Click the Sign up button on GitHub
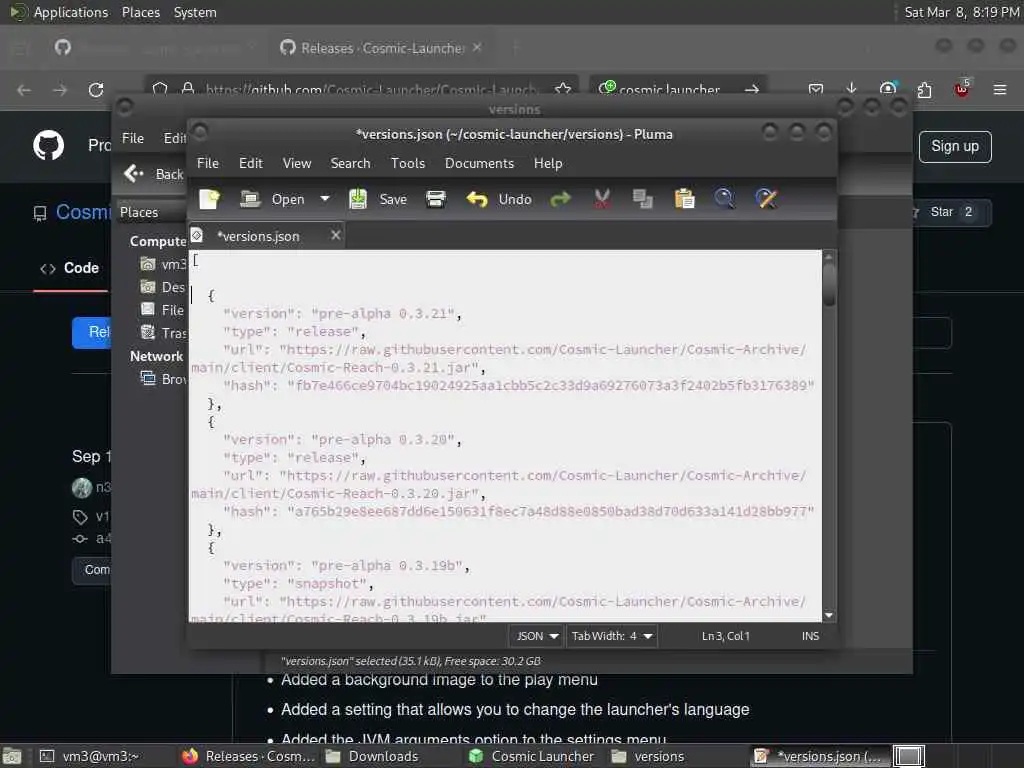Viewport: 1024px width, 768px height. coord(955,146)
